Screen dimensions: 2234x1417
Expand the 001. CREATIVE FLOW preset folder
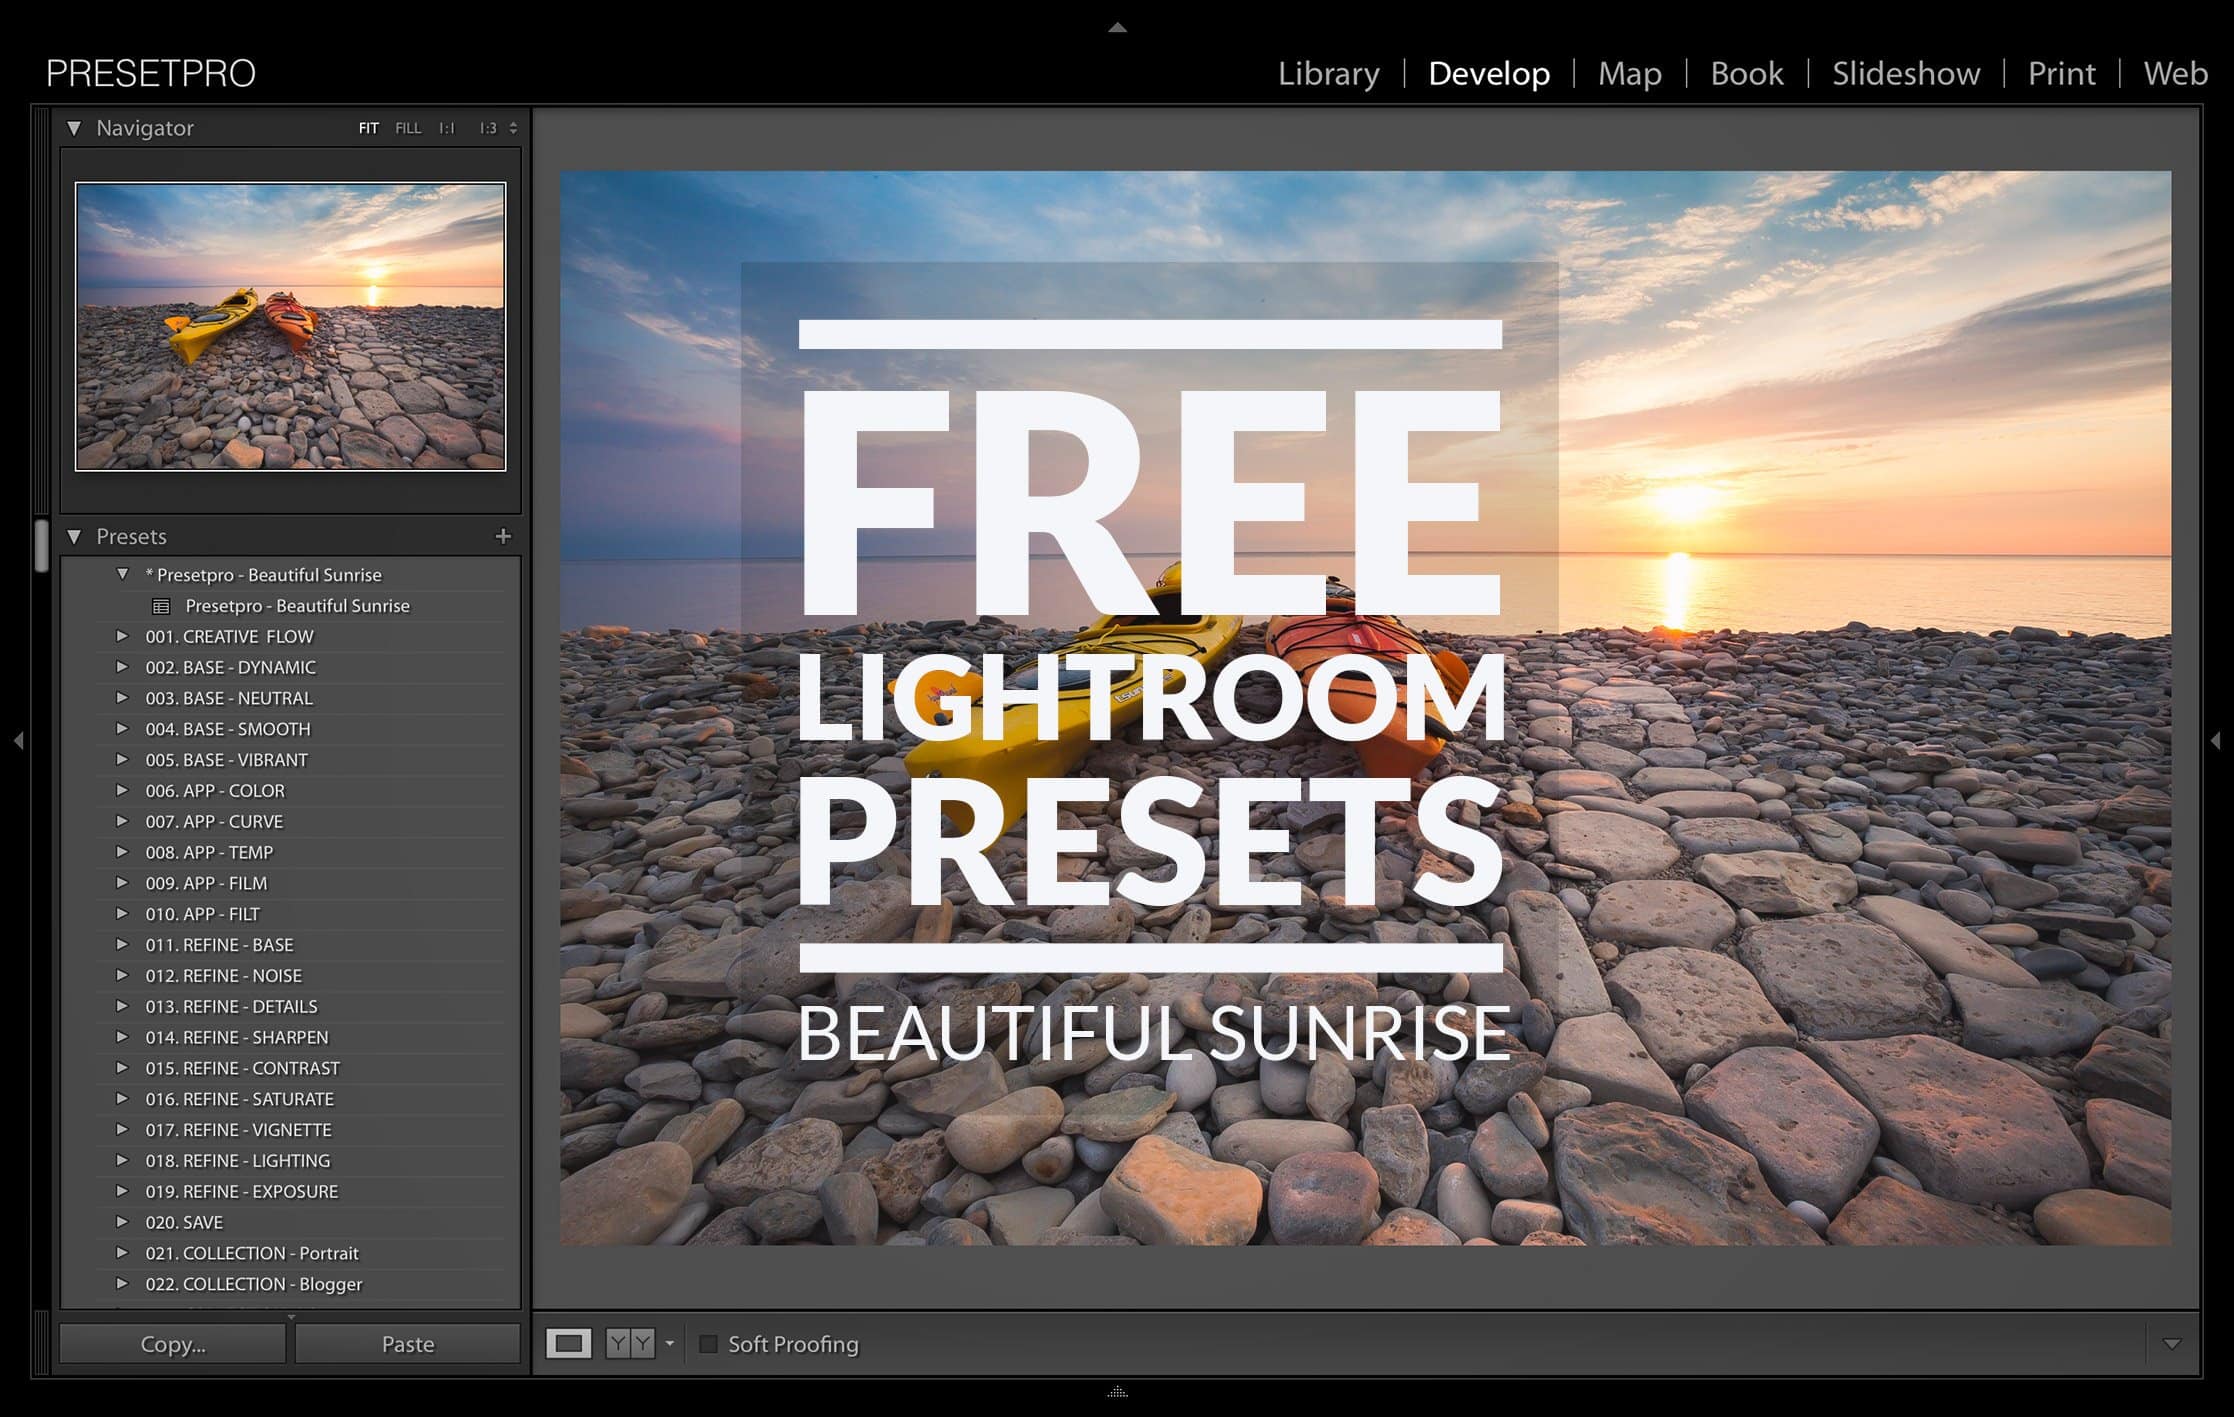click(122, 636)
